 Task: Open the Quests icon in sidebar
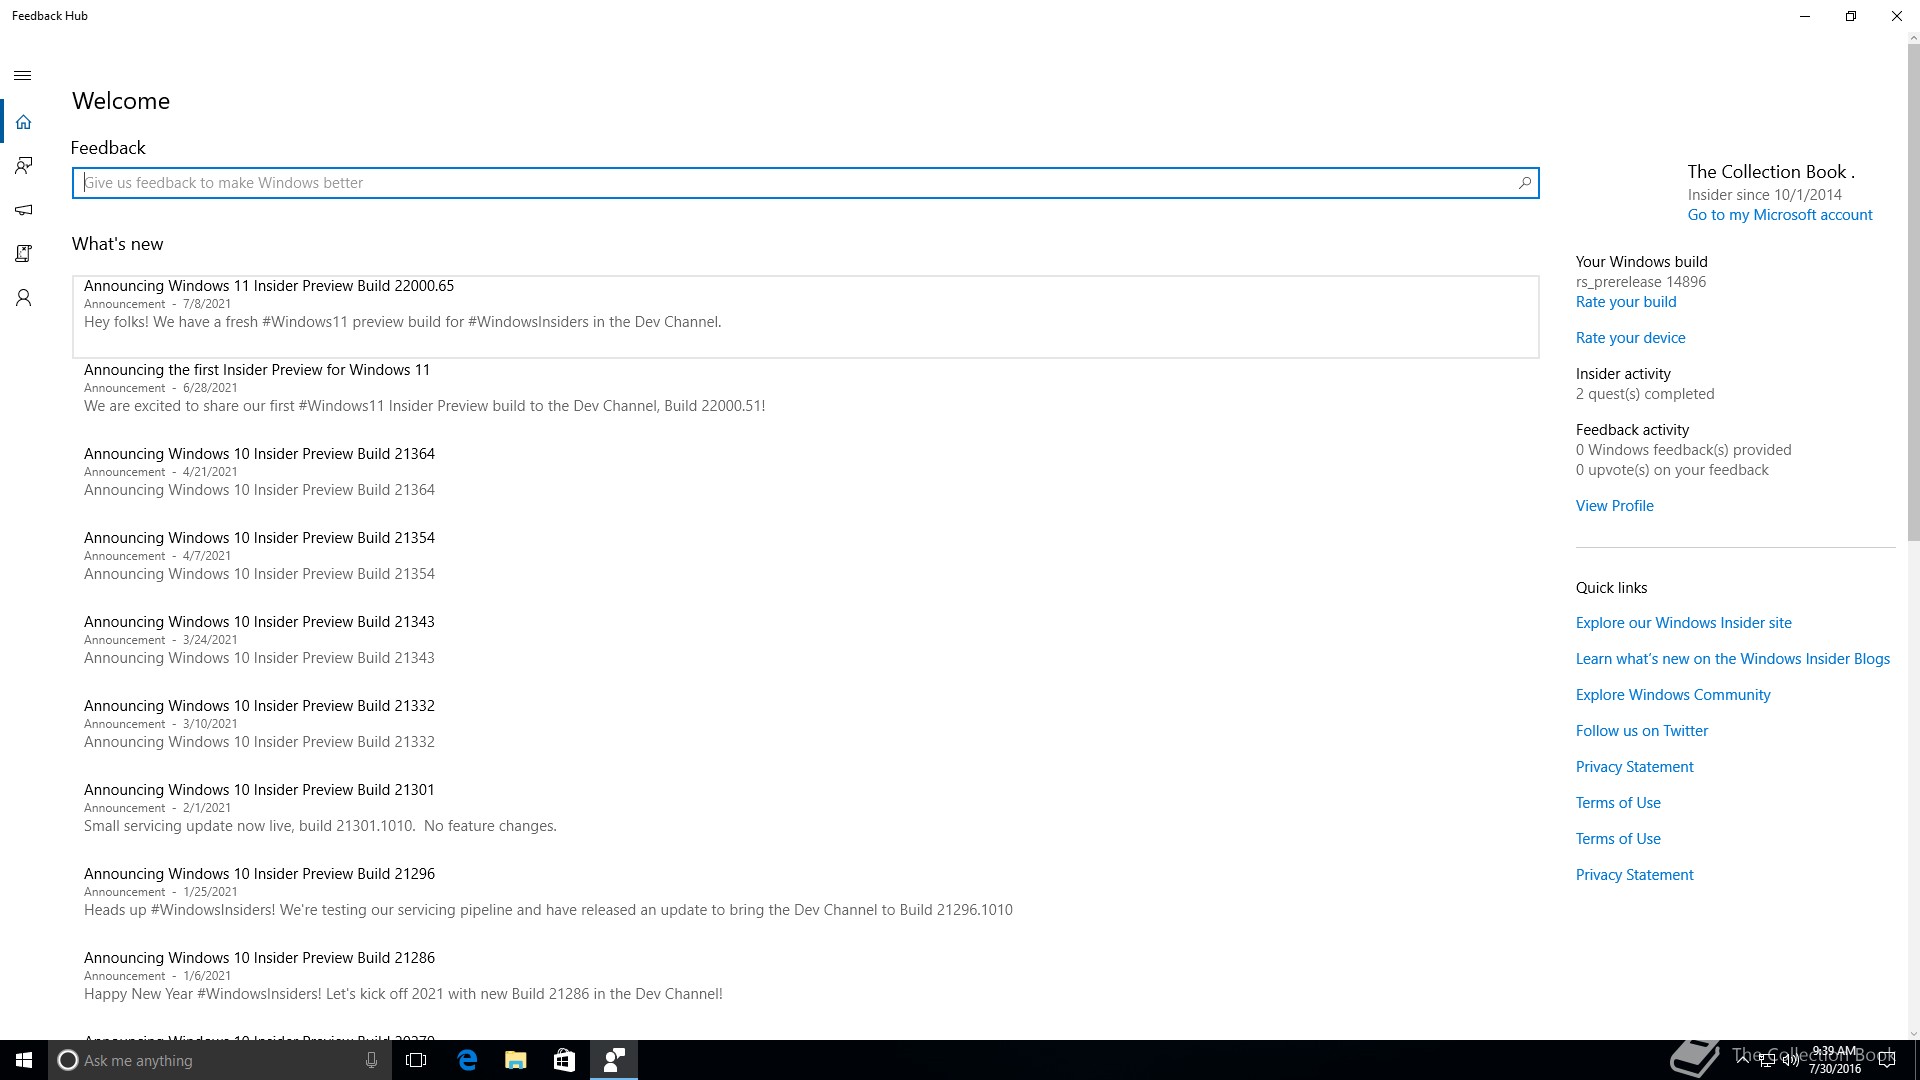click(23, 254)
